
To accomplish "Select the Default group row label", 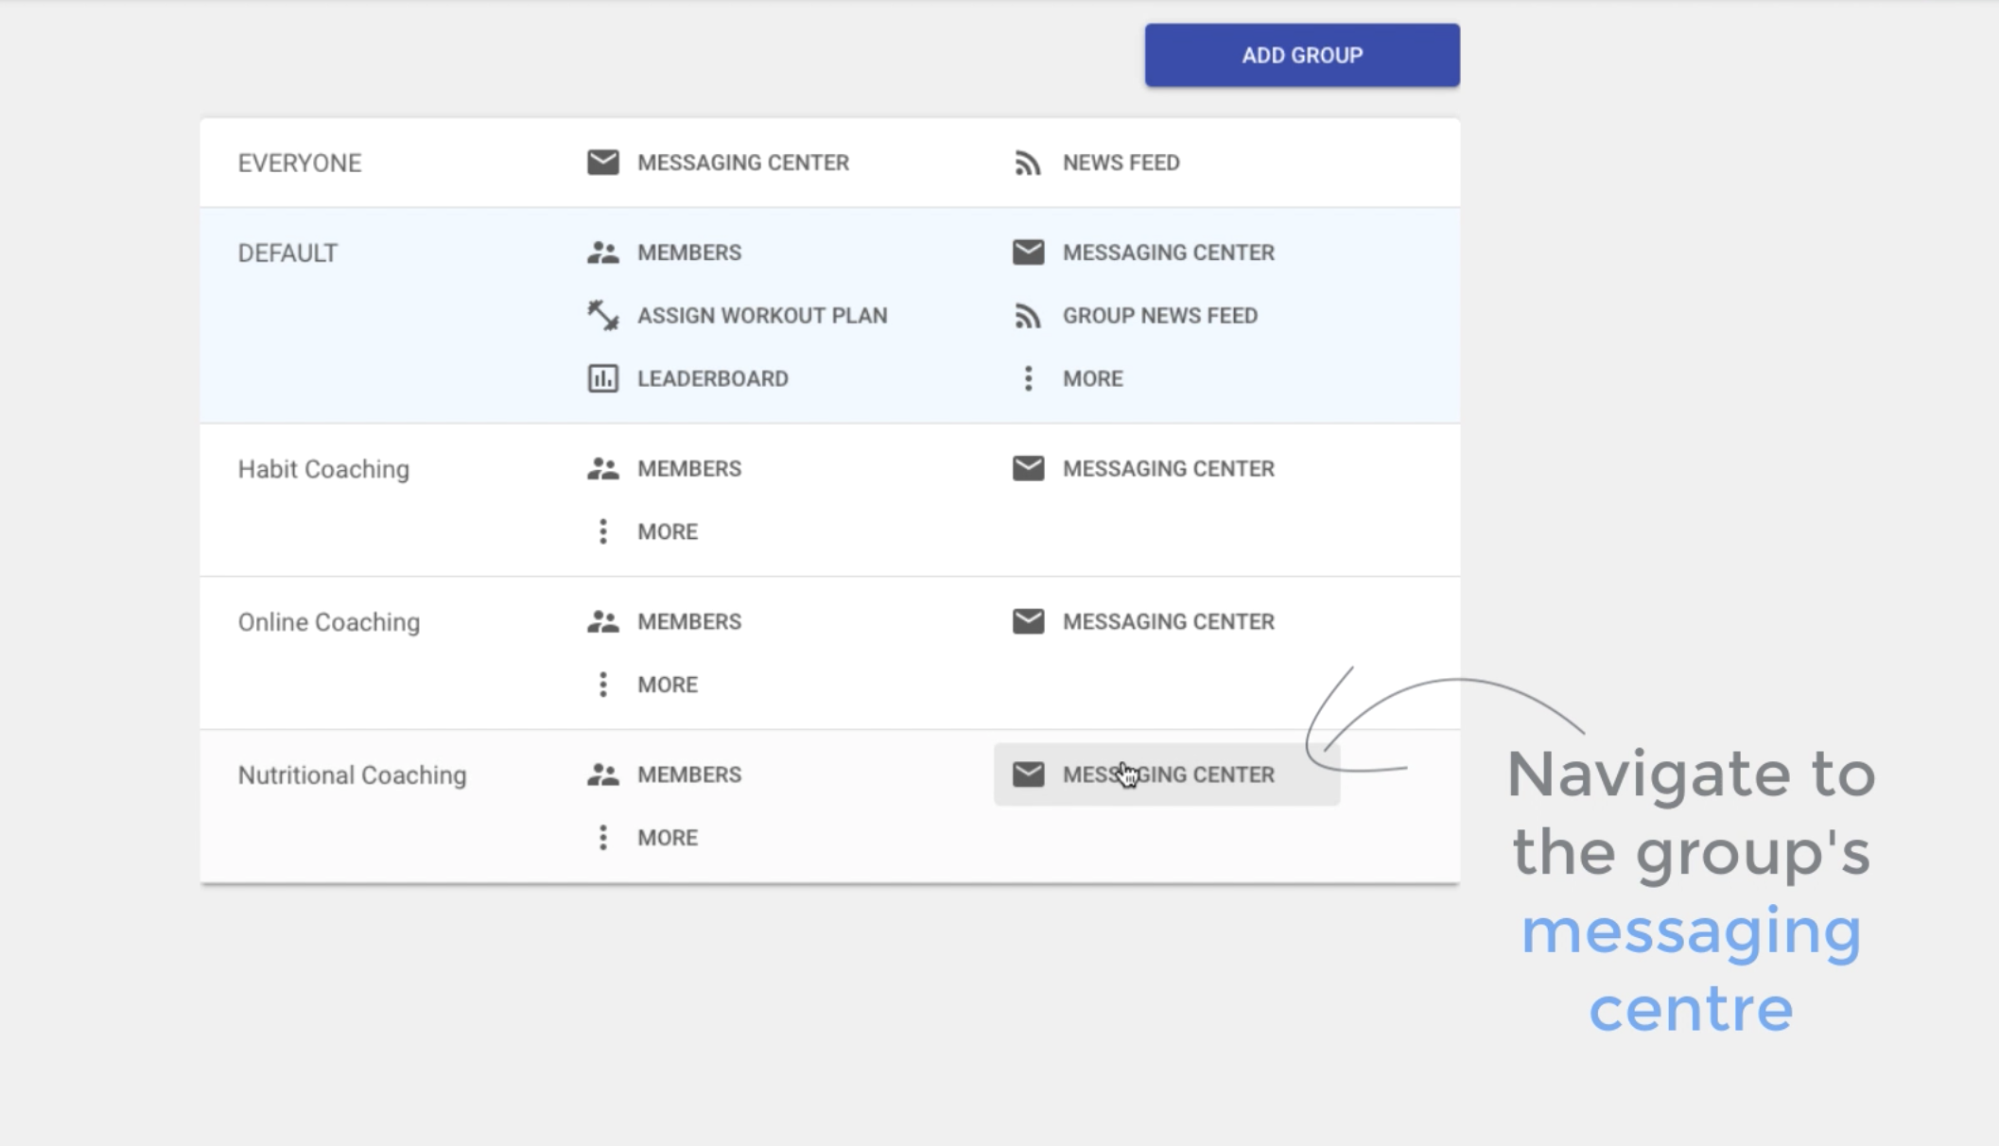I will pyautogui.click(x=288, y=253).
